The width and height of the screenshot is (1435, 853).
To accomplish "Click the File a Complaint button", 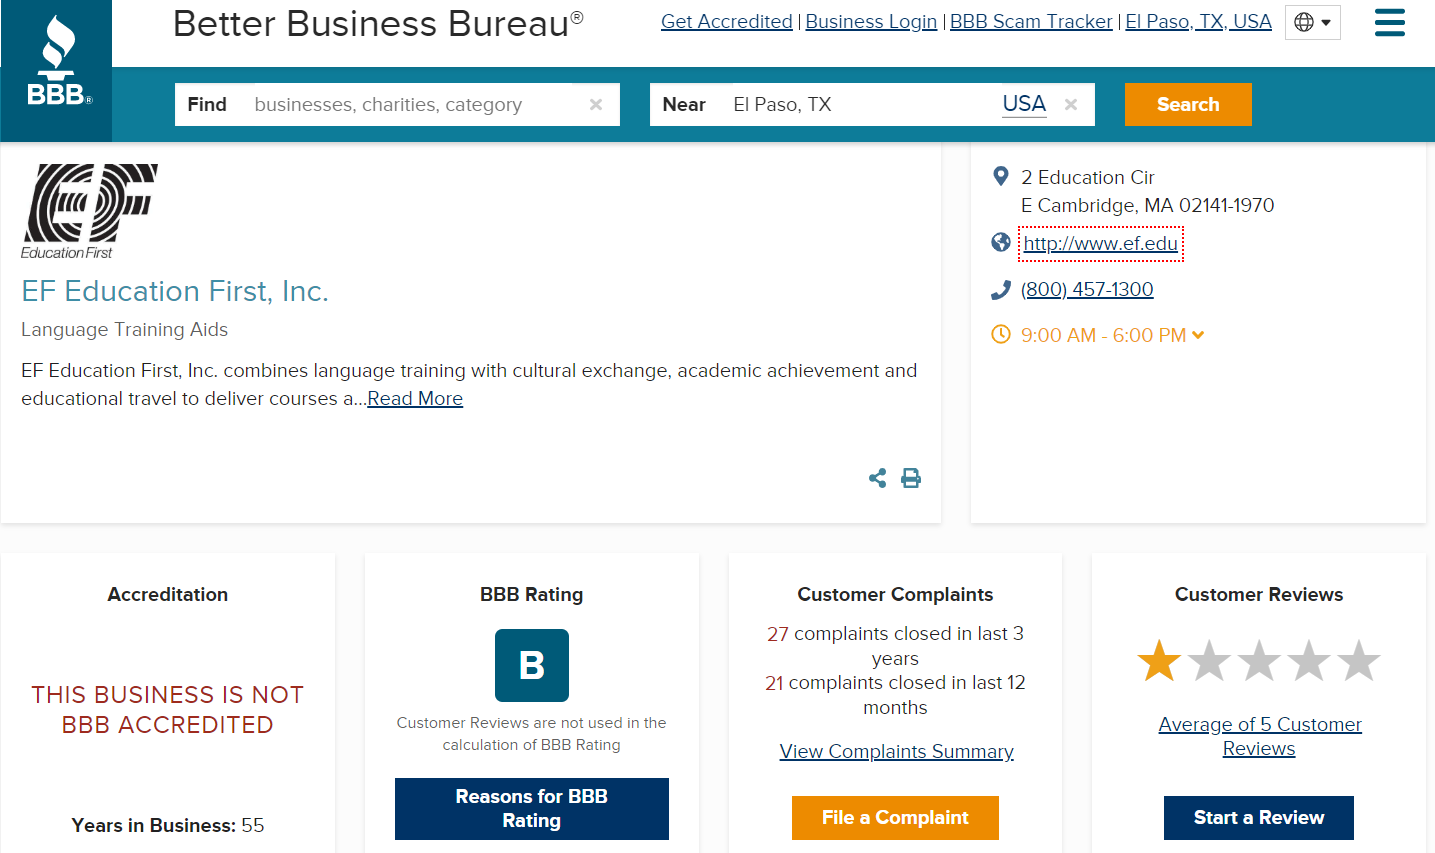I will coord(895,818).
